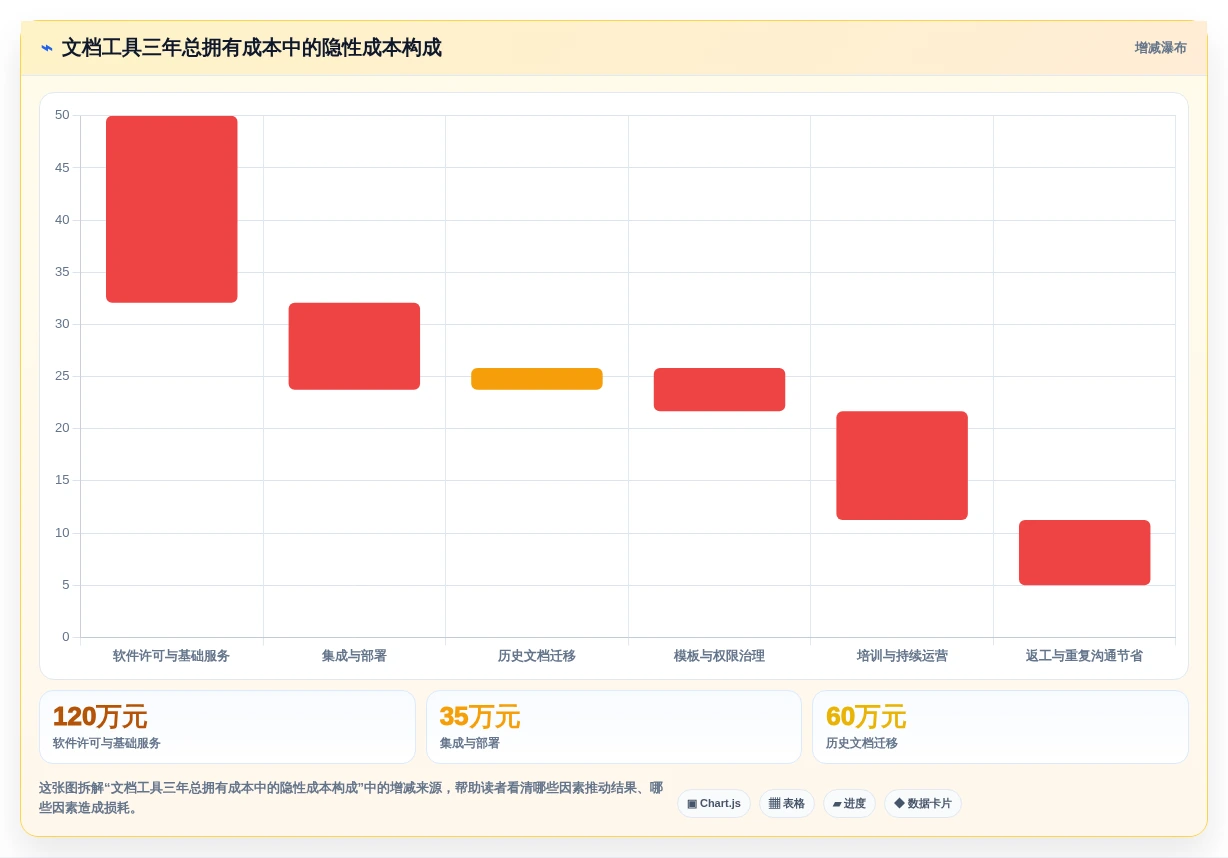
Task: Click the red bar for 集成与部署
Action: pyautogui.click(x=354, y=346)
